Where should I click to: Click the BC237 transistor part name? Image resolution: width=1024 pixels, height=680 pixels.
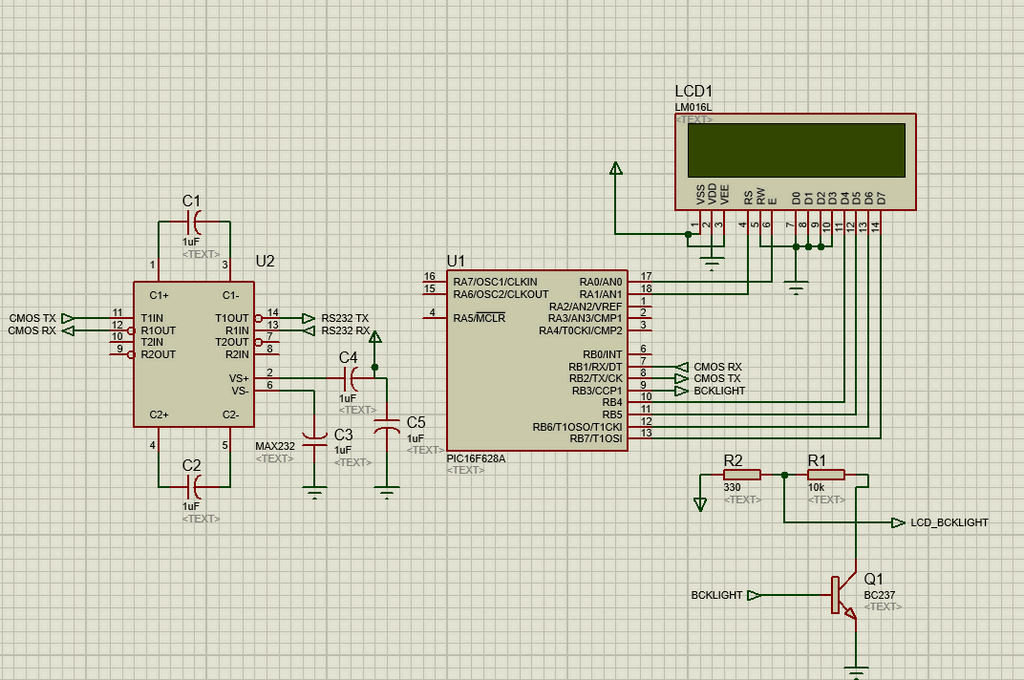click(x=880, y=595)
